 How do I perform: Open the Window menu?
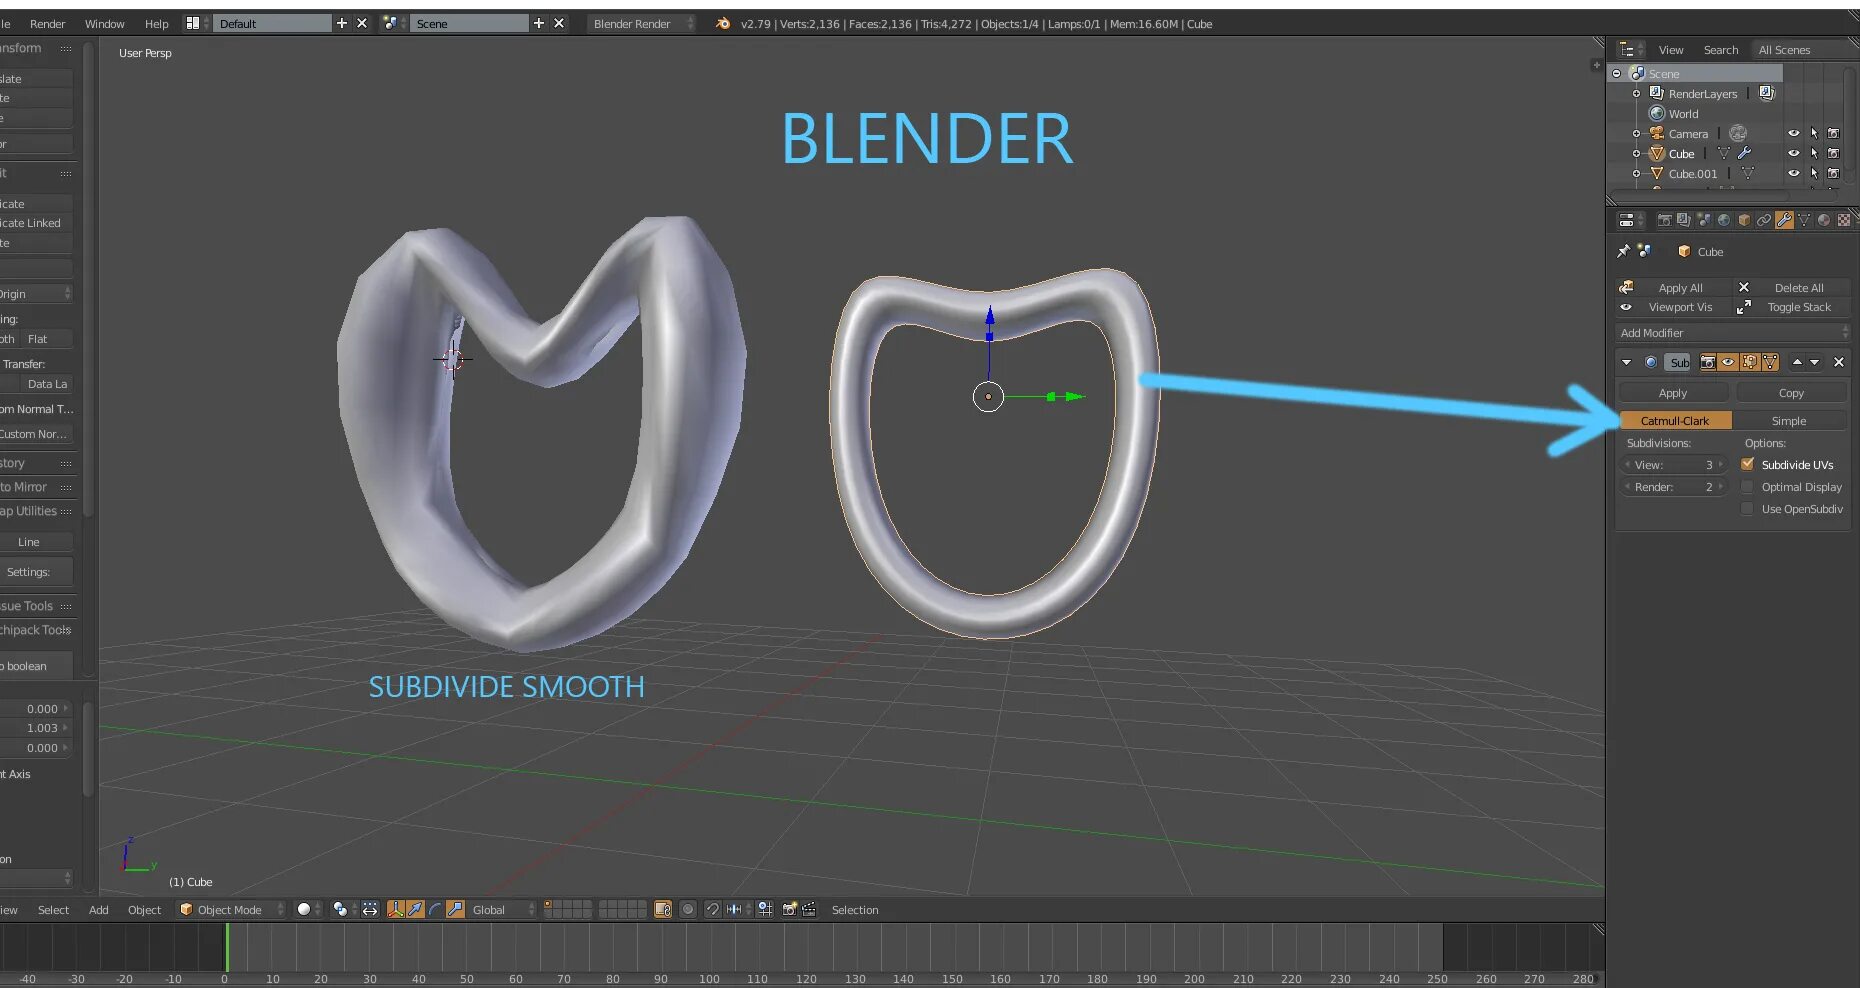pyautogui.click(x=105, y=24)
